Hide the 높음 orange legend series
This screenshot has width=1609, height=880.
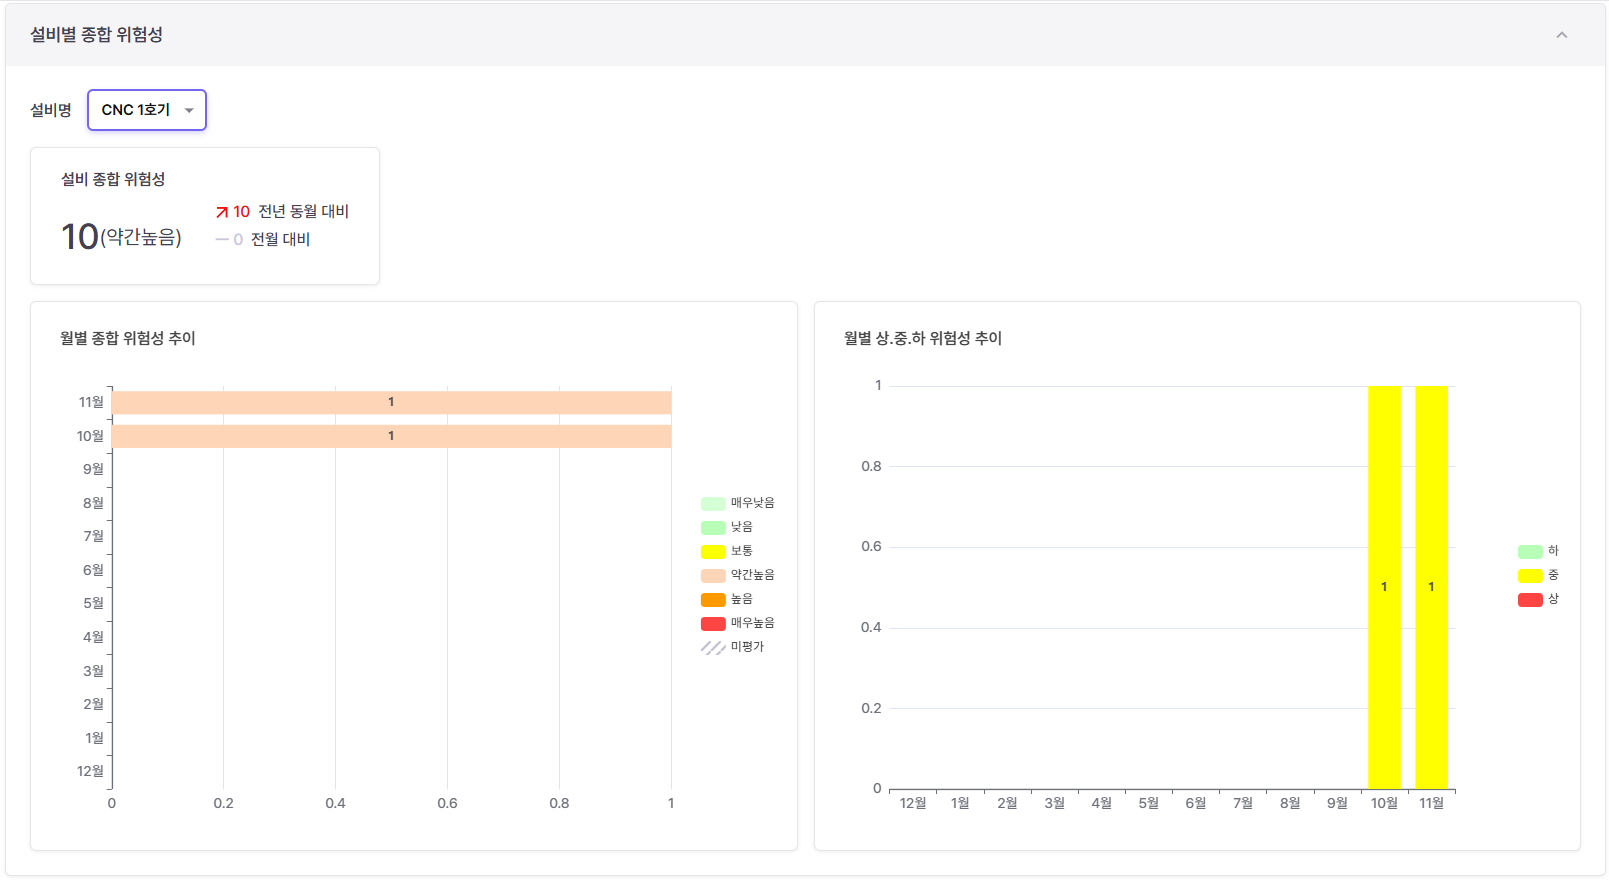(713, 599)
